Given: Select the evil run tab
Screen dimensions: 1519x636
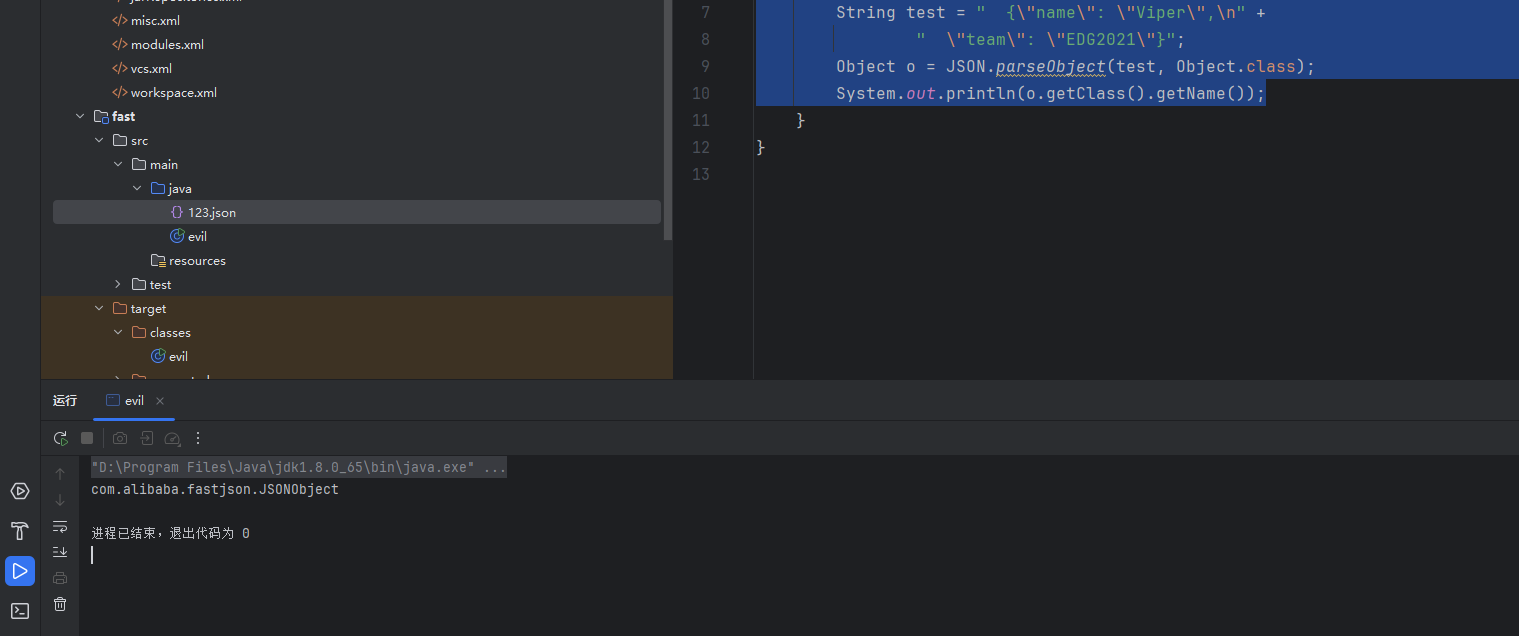Looking at the screenshot, I should [133, 401].
